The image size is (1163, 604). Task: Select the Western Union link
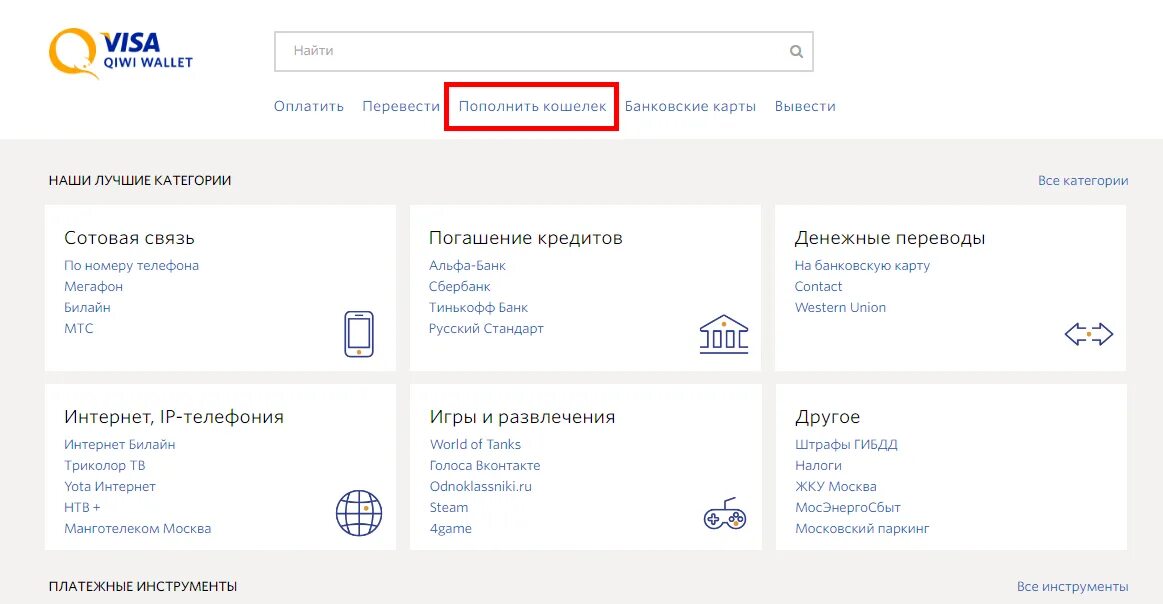pos(840,307)
